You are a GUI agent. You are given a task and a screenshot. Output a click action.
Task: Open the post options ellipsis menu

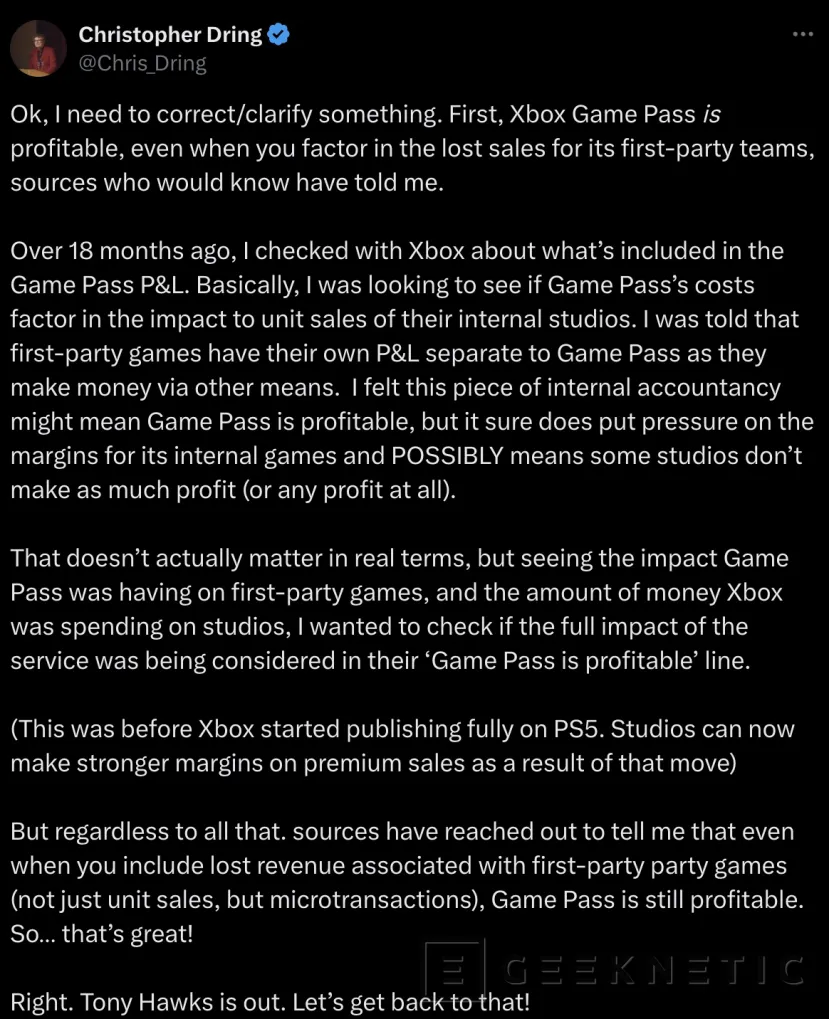[x=802, y=33]
